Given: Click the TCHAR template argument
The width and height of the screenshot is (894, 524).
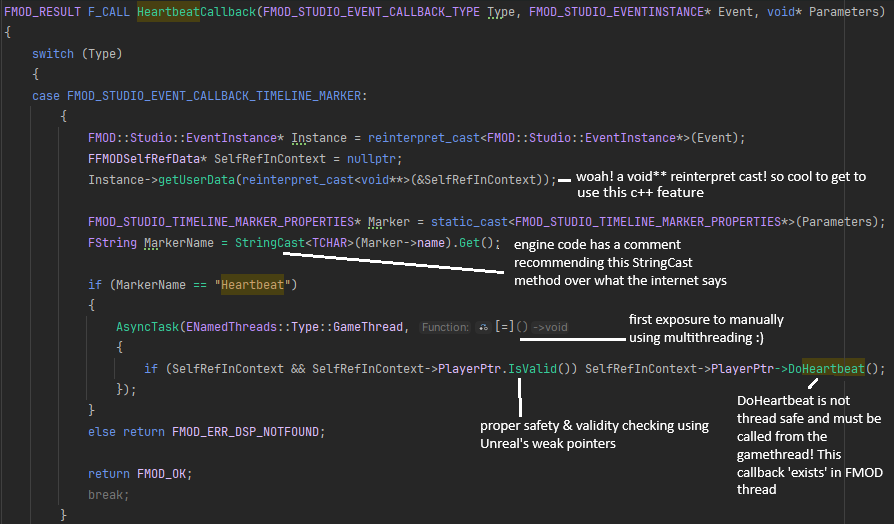Looking at the screenshot, I should pos(330,243).
